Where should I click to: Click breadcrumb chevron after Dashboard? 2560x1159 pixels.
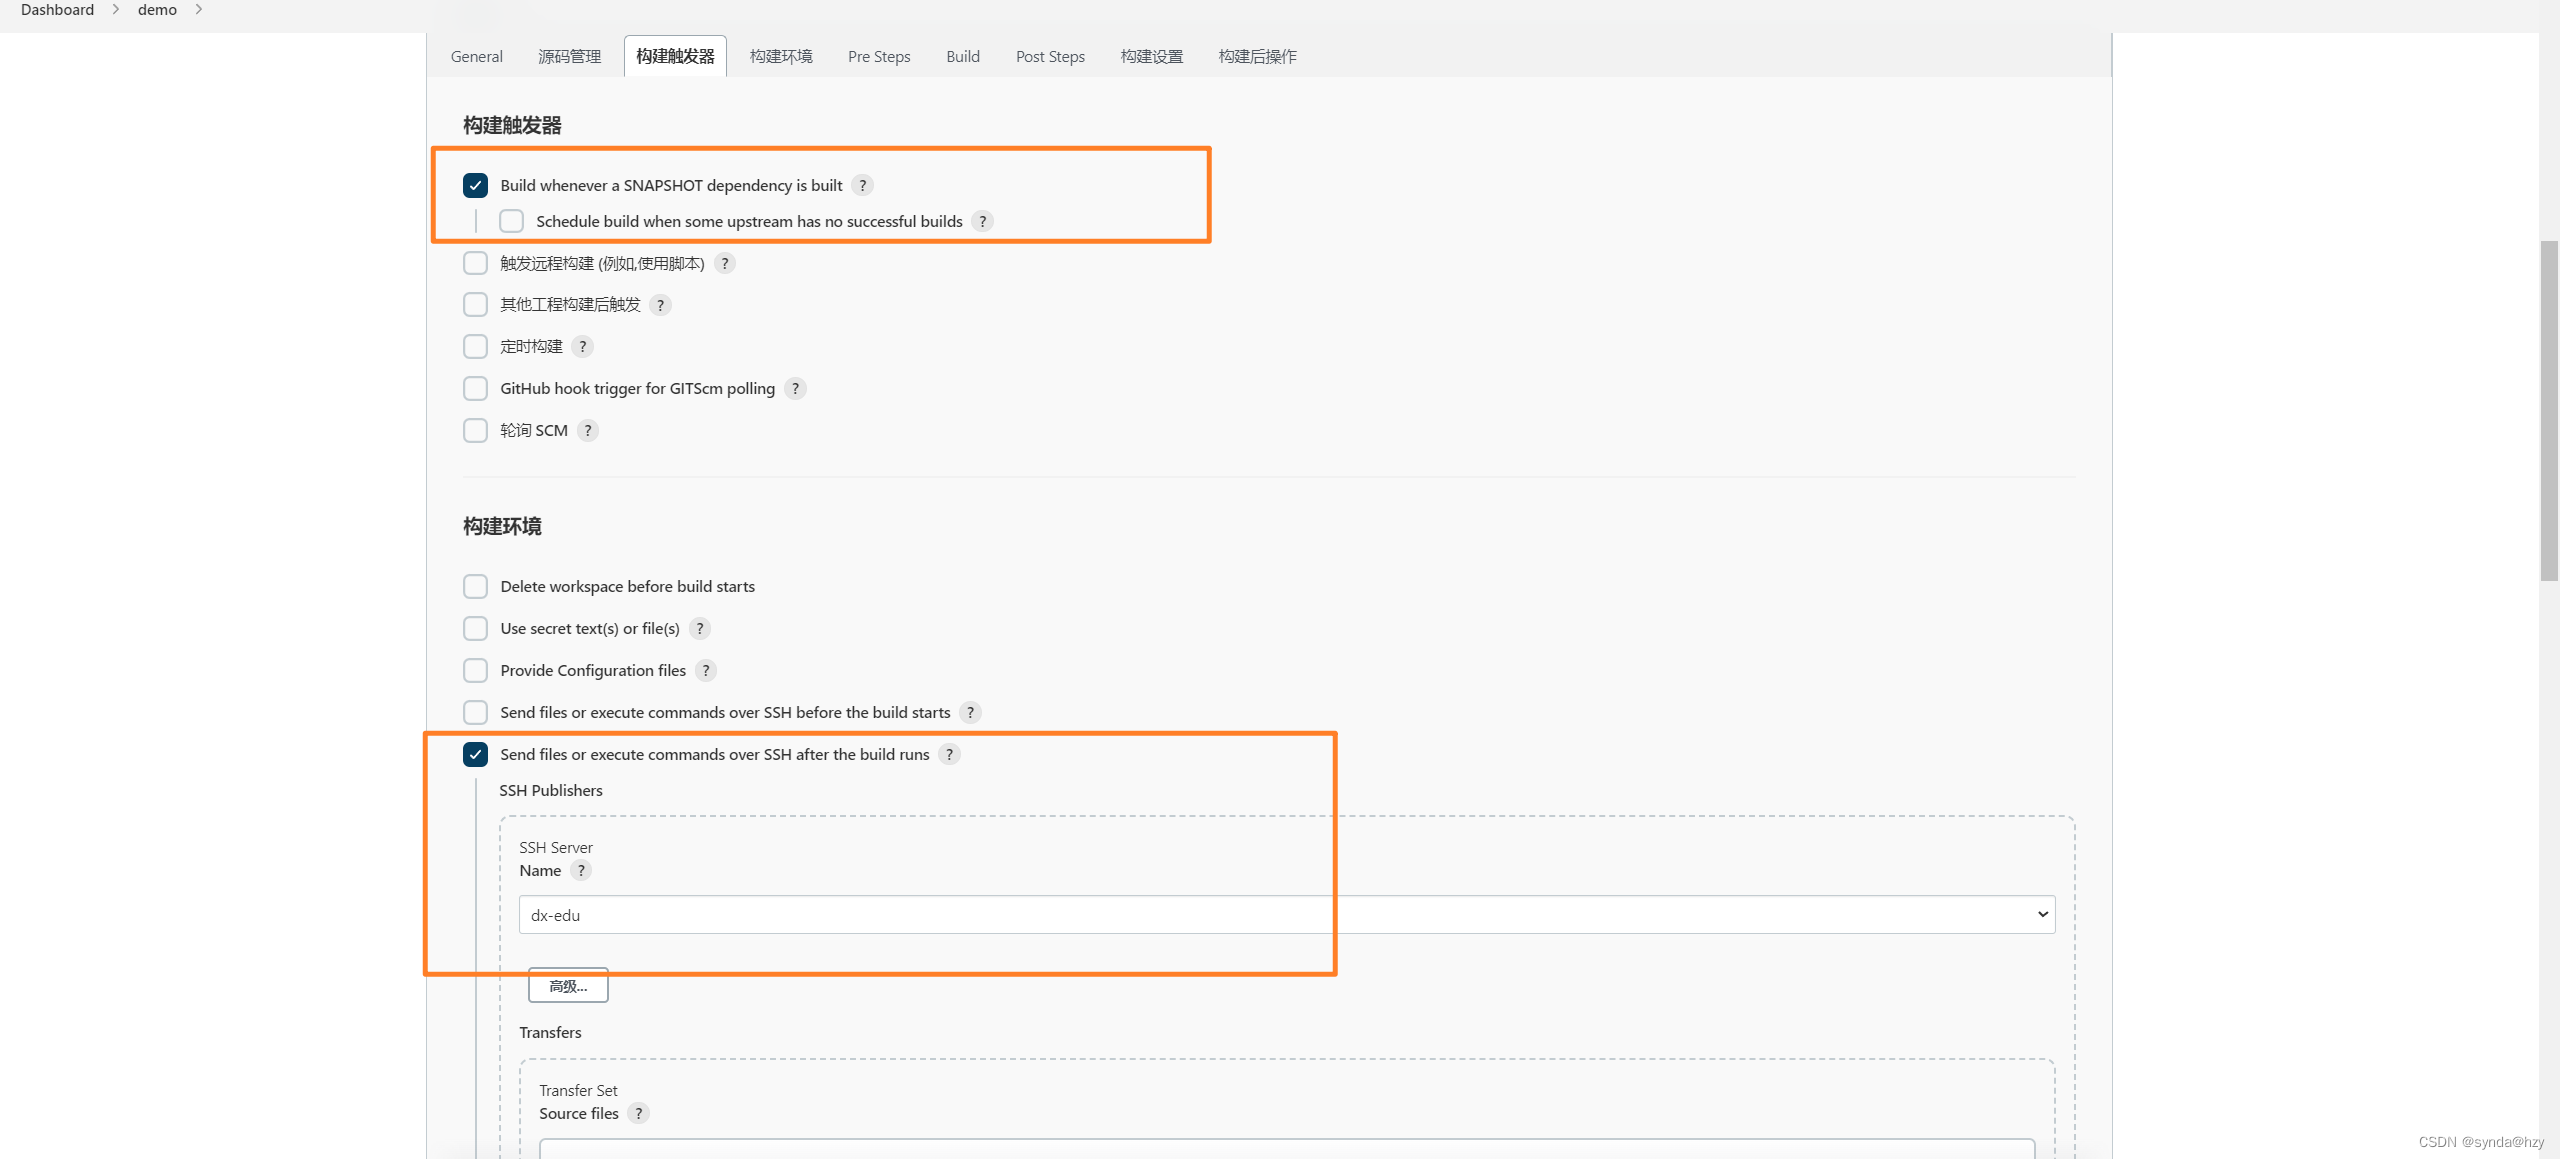pyautogui.click(x=116, y=10)
